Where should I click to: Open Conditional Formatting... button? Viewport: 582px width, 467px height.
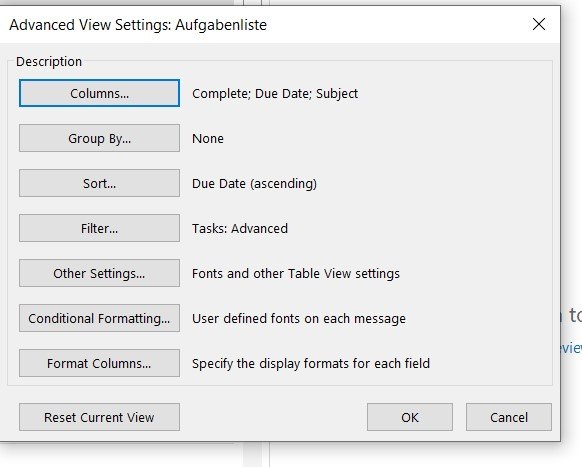click(99, 318)
